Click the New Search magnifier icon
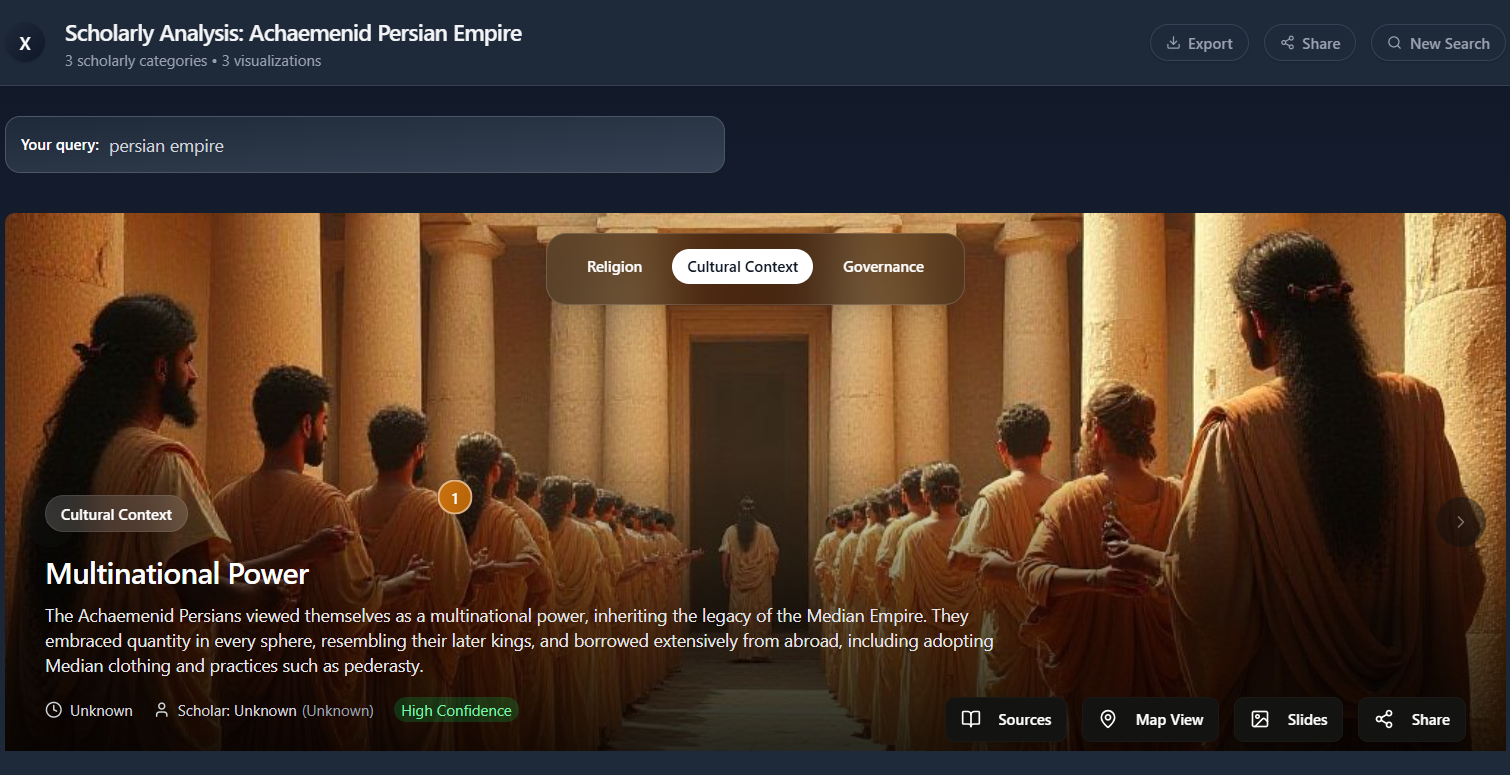 (1394, 43)
